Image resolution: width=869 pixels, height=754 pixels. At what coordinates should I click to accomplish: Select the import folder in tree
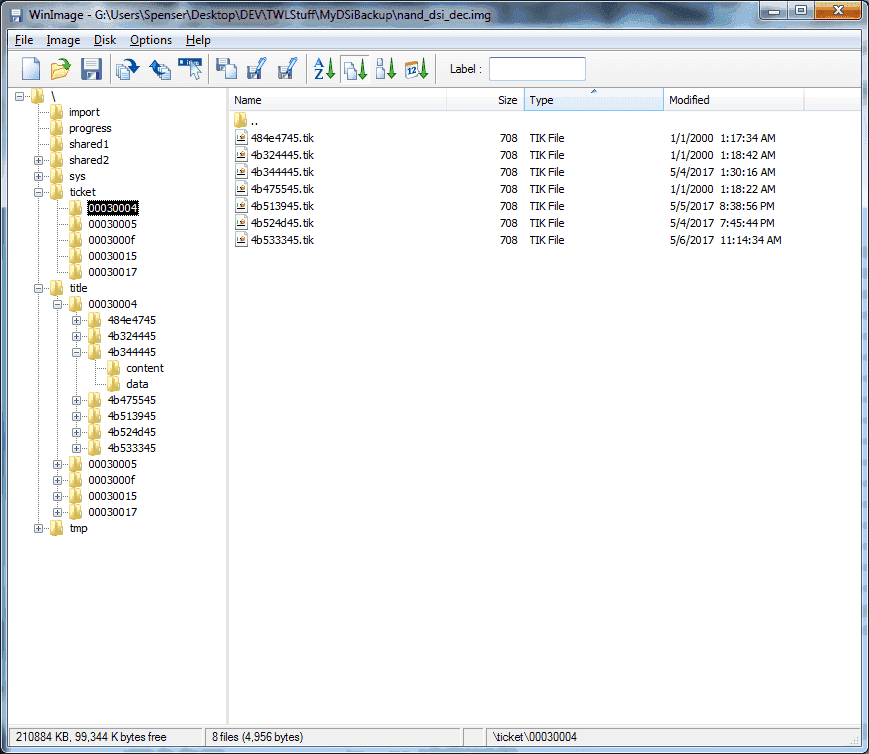[84, 112]
